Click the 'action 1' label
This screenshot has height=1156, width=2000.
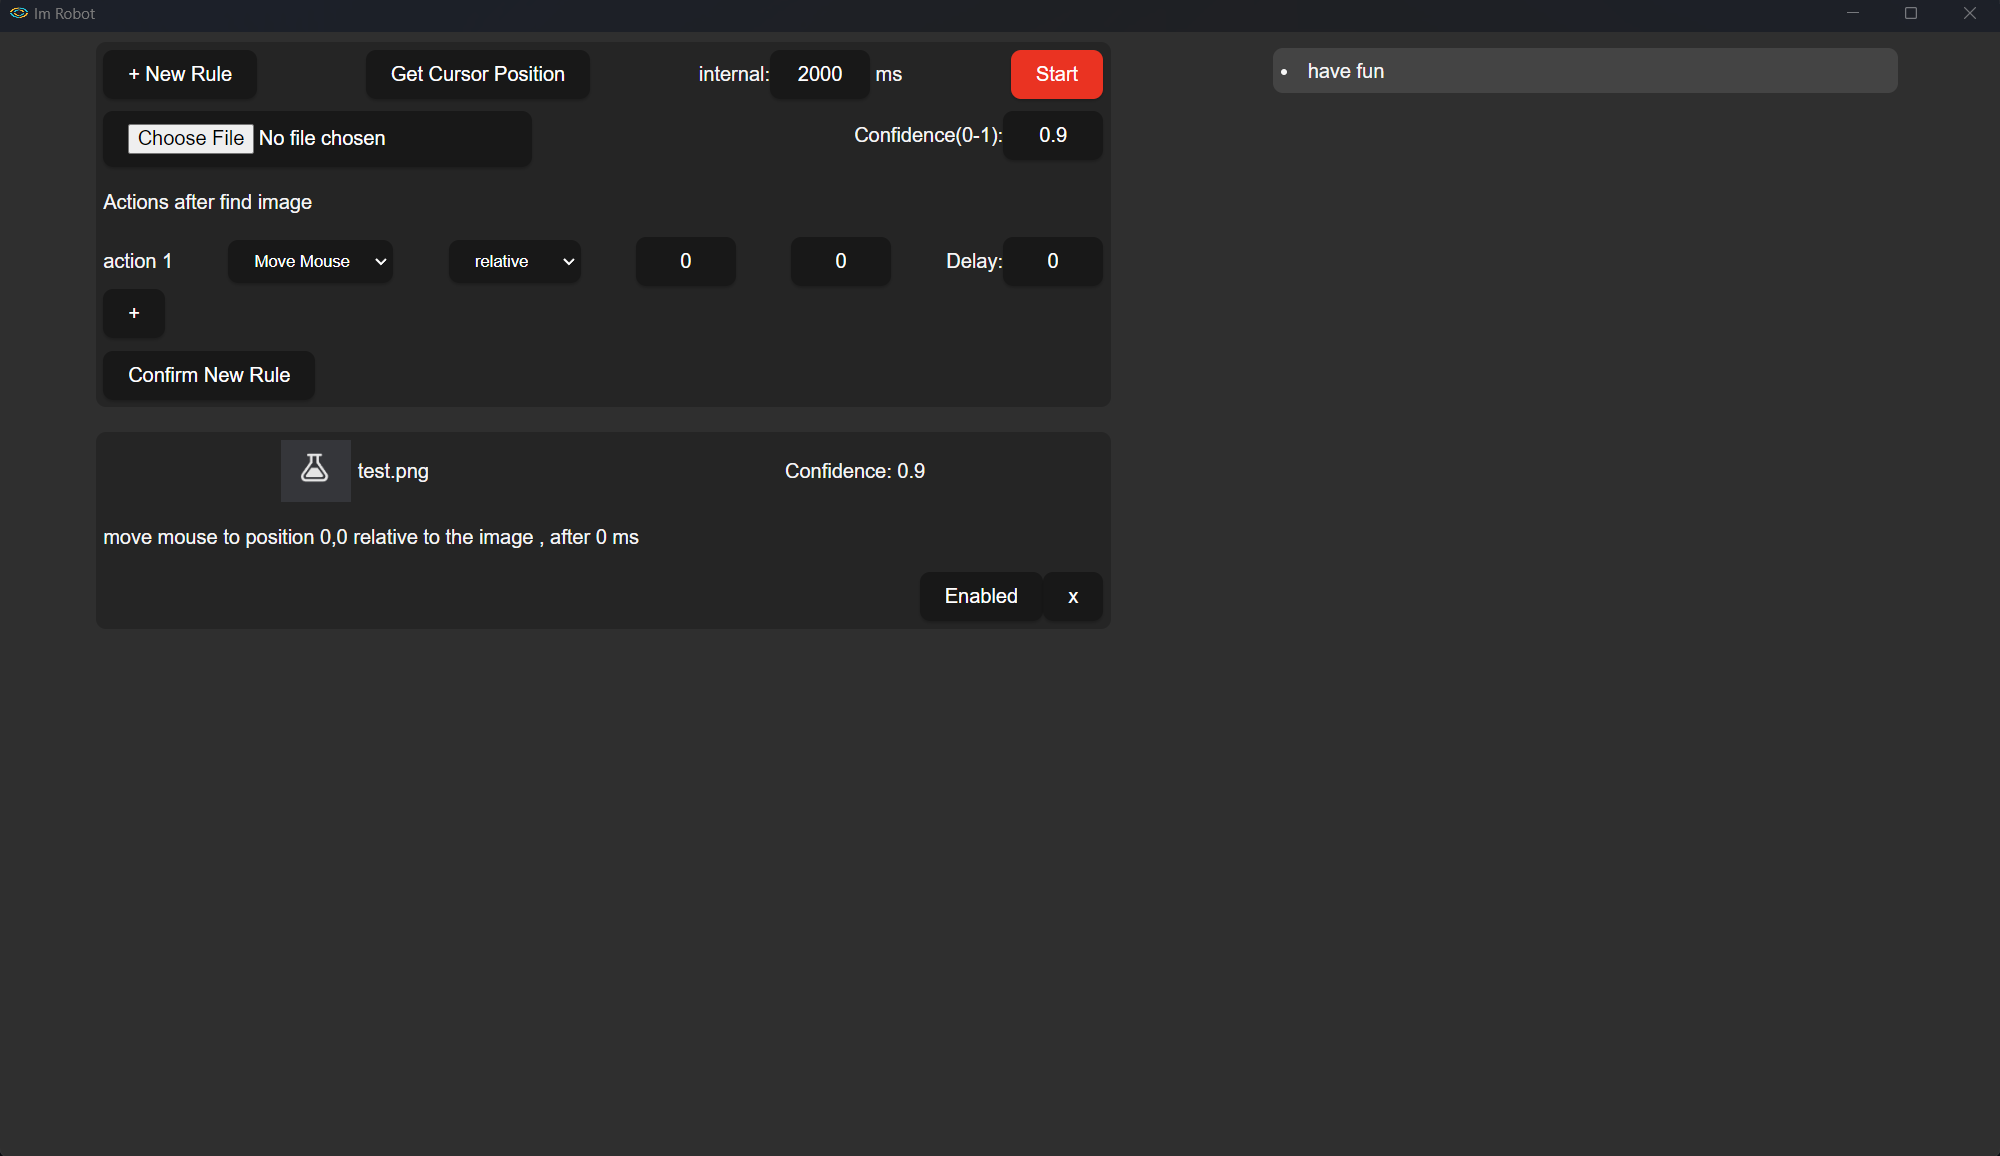pos(137,261)
